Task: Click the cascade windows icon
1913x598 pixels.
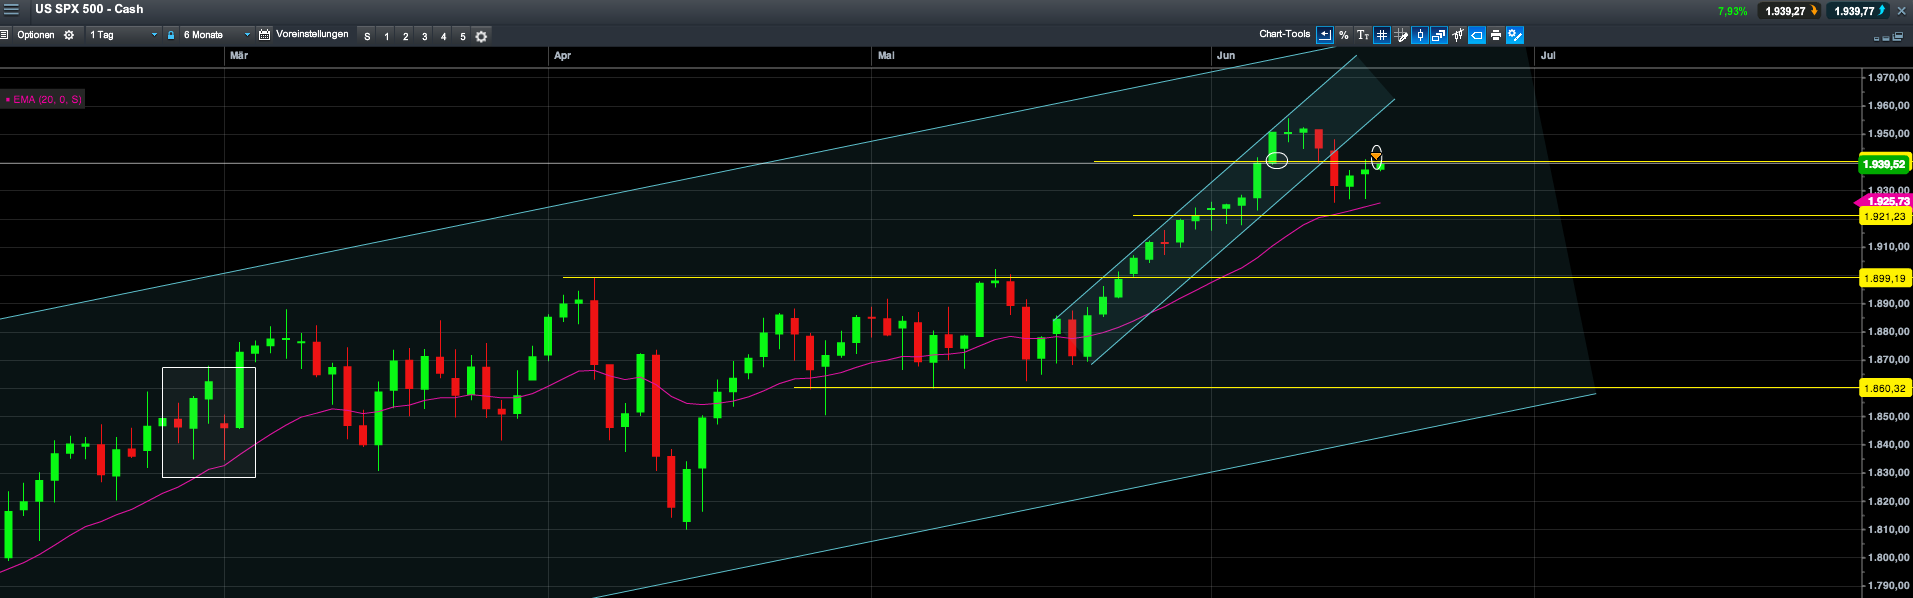Action: 1897,37
